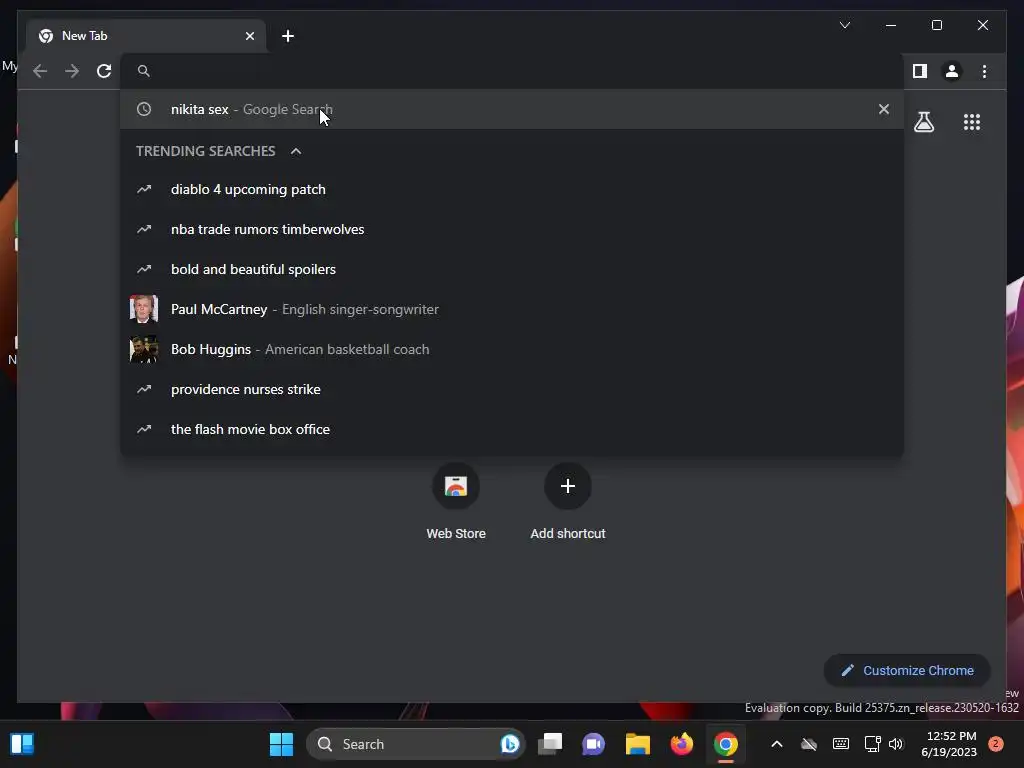Image resolution: width=1024 pixels, height=768 pixels.
Task: Open the clock and calendar flyout
Action: pos(949,744)
